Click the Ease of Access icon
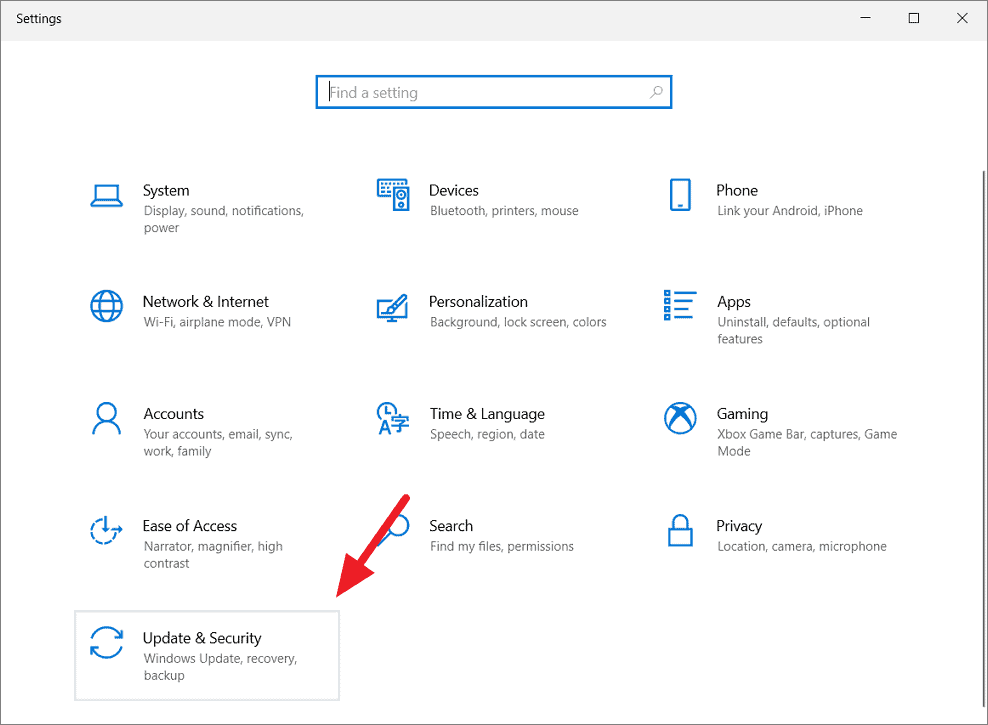This screenshot has width=988, height=725. [107, 531]
